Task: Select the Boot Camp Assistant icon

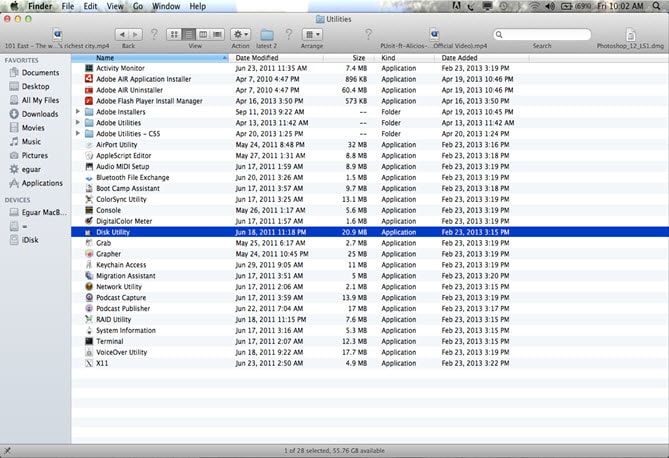Action: click(89, 188)
